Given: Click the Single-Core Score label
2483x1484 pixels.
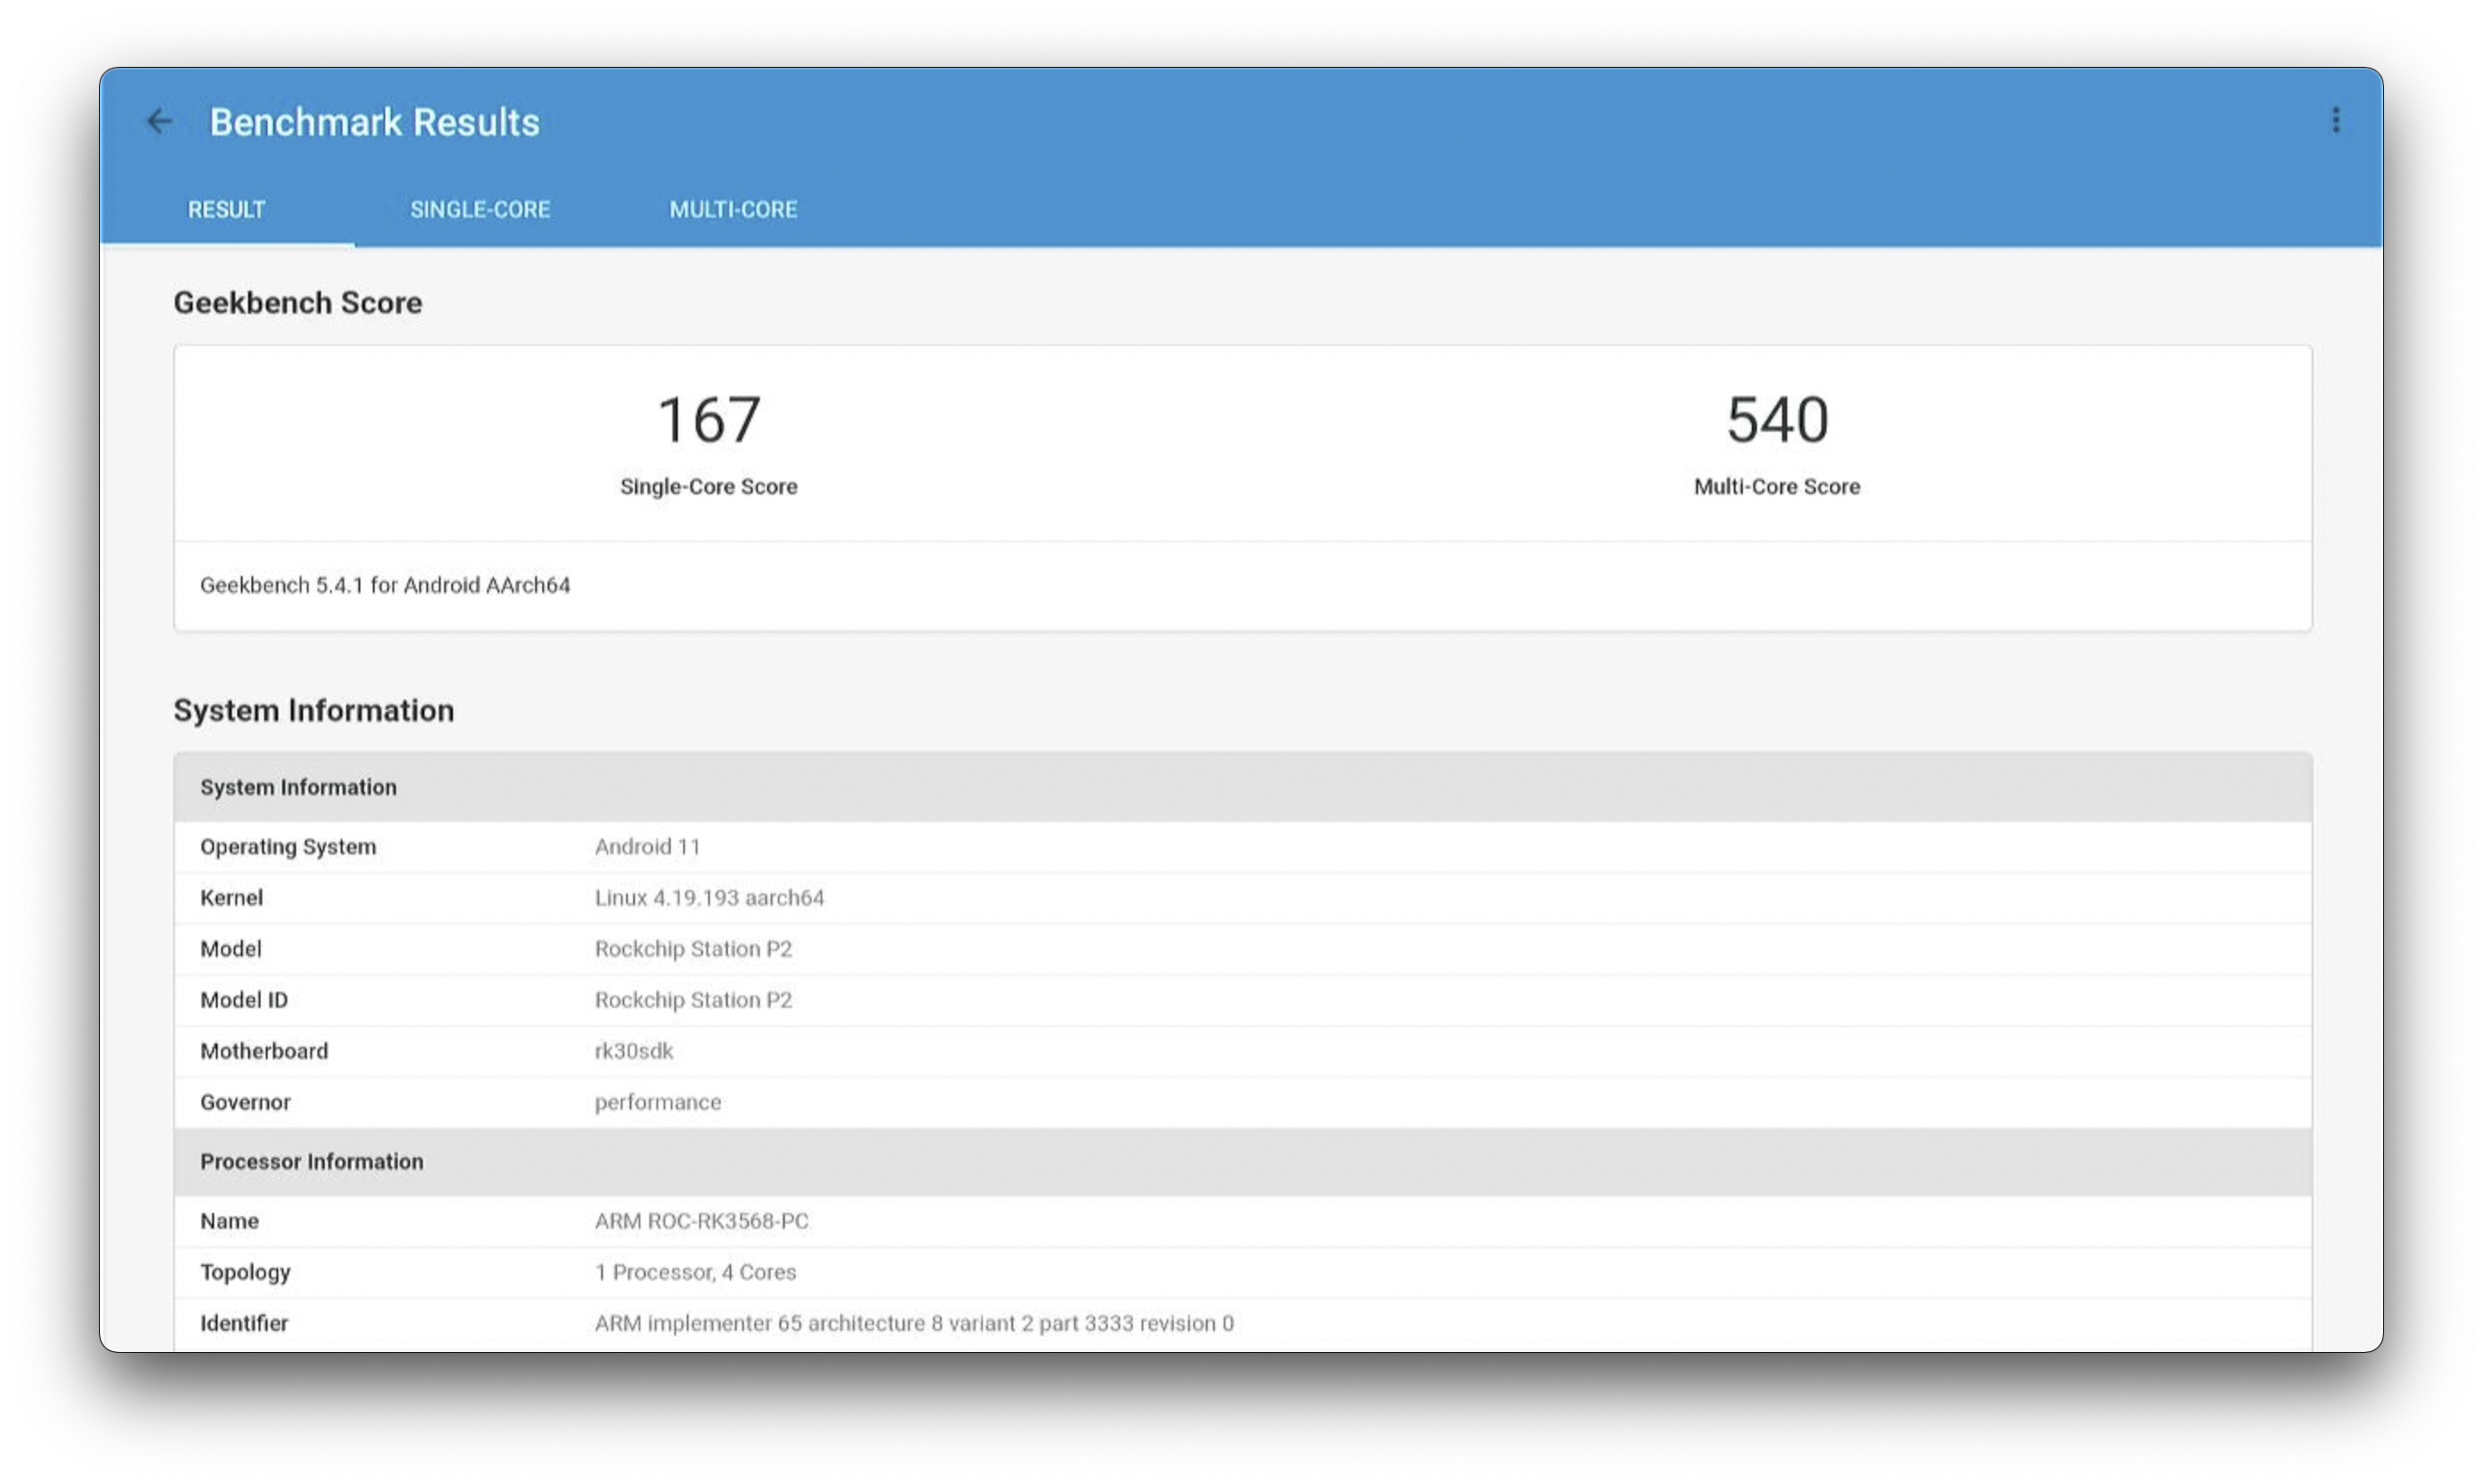Looking at the screenshot, I should [709, 486].
